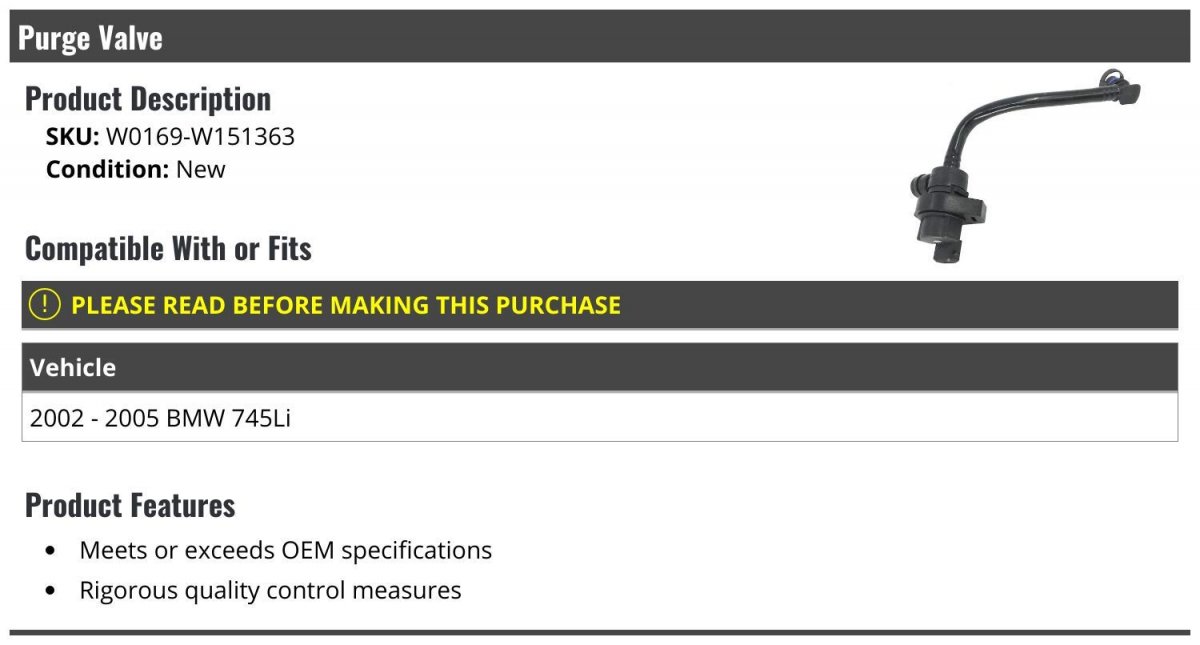The width and height of the screenshot is (1200, 645).
Task: Click the Compatible With or Fits heading
Action: coord(168,248)
